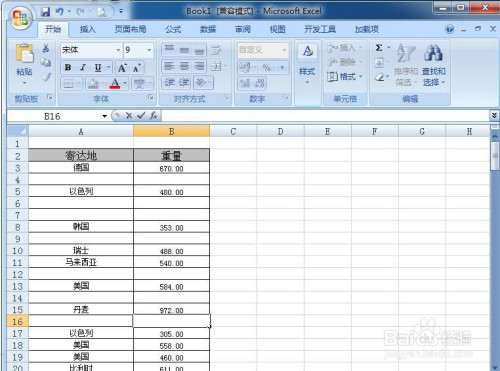This screenshot has height=371, width=500.
Task: Expand the formula bar
Action: [494, 116]
